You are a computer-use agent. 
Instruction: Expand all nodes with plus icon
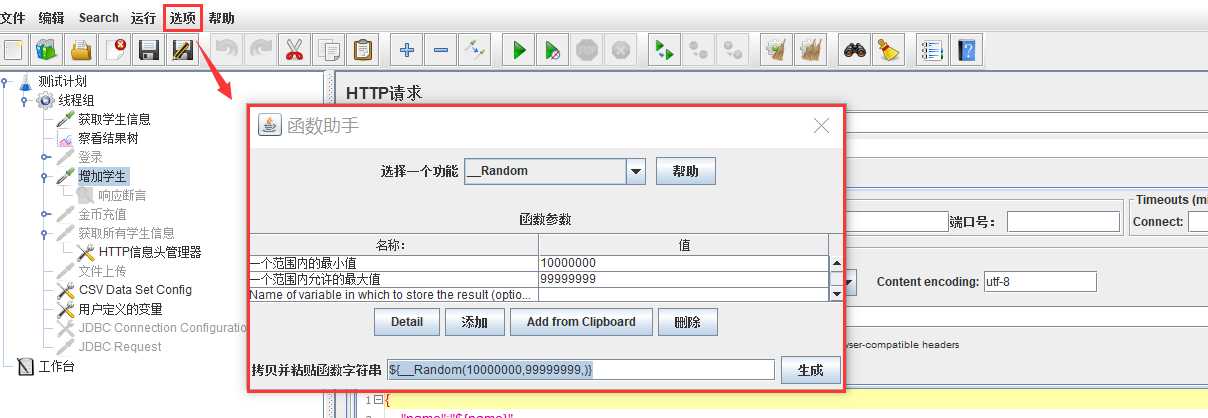click(x=407, y=50)
